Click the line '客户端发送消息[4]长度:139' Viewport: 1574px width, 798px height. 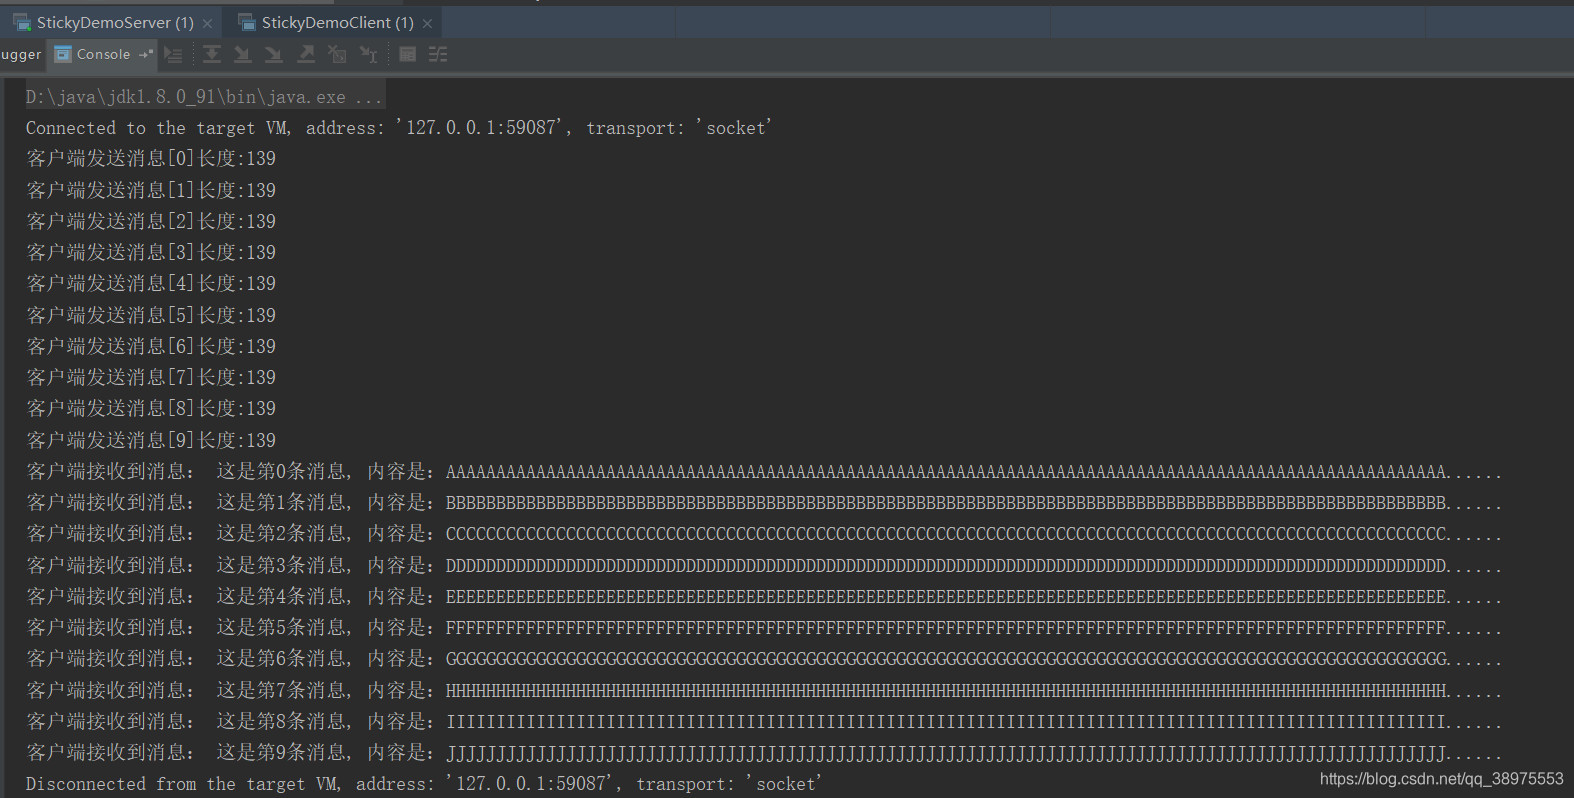151,284
